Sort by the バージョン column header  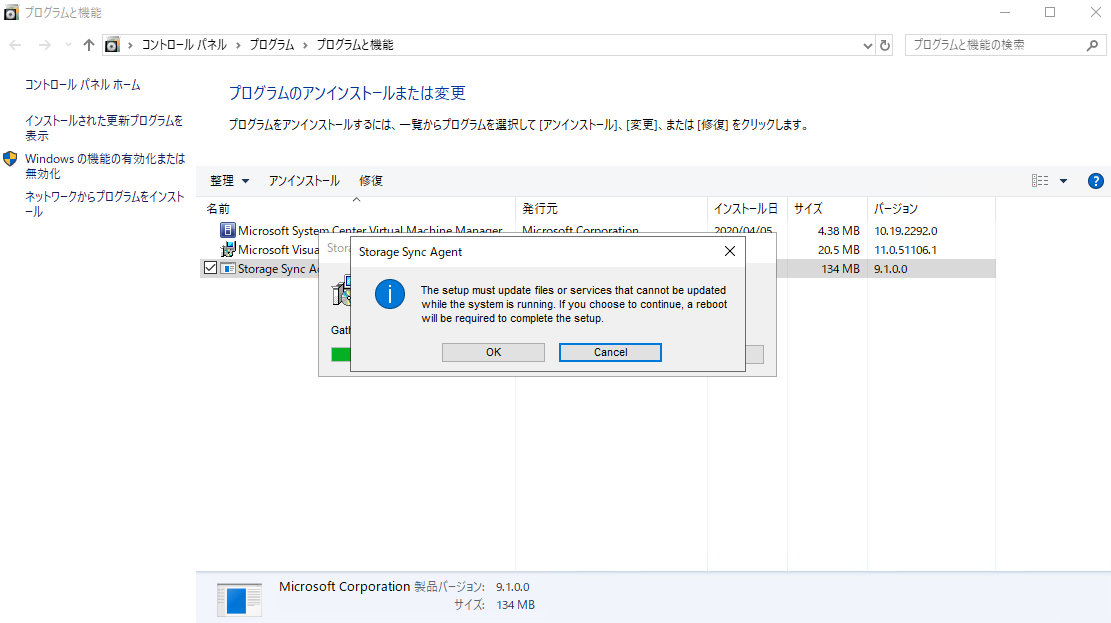932,208
